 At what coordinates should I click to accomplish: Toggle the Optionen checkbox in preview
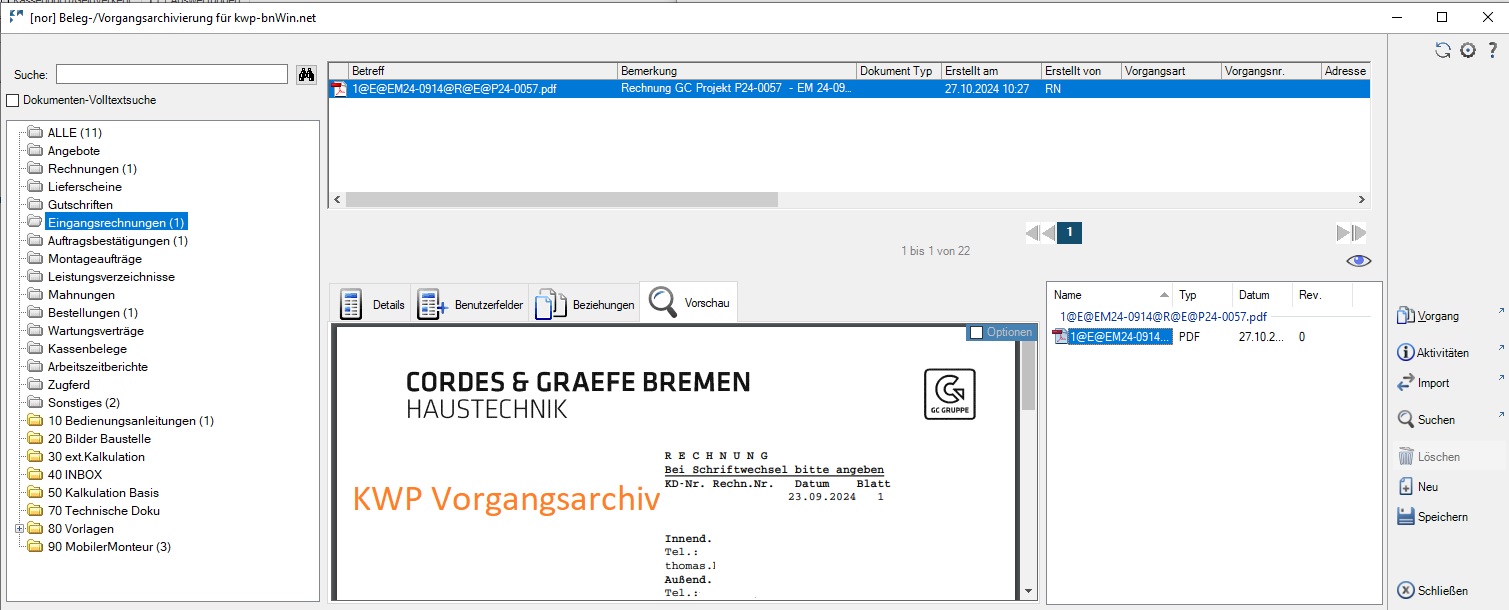click(976, 332)
